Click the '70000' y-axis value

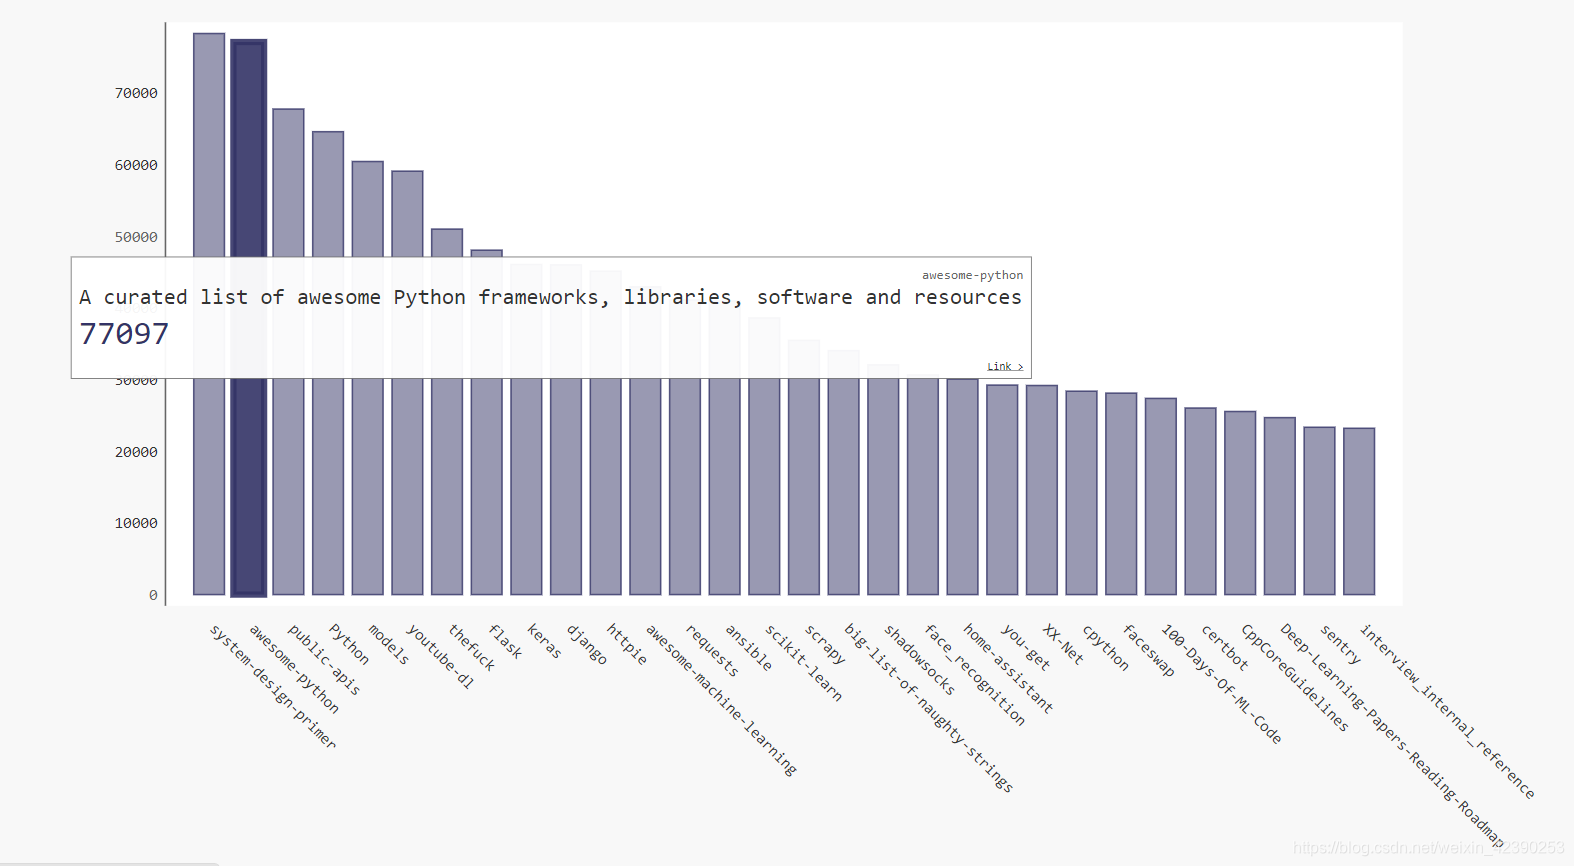tap(136, 93)
